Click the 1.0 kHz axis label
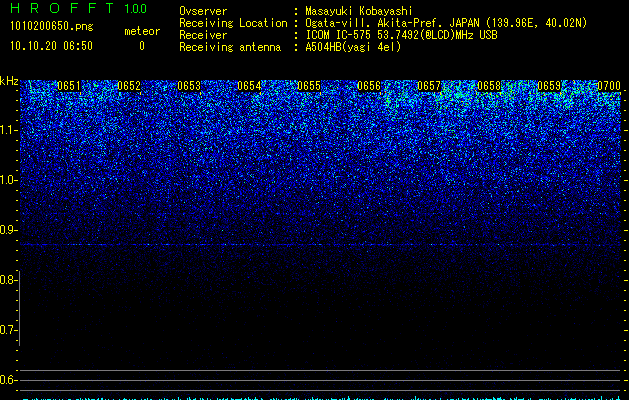Viewport: 629px width, 400px height. tap(7, 181)
